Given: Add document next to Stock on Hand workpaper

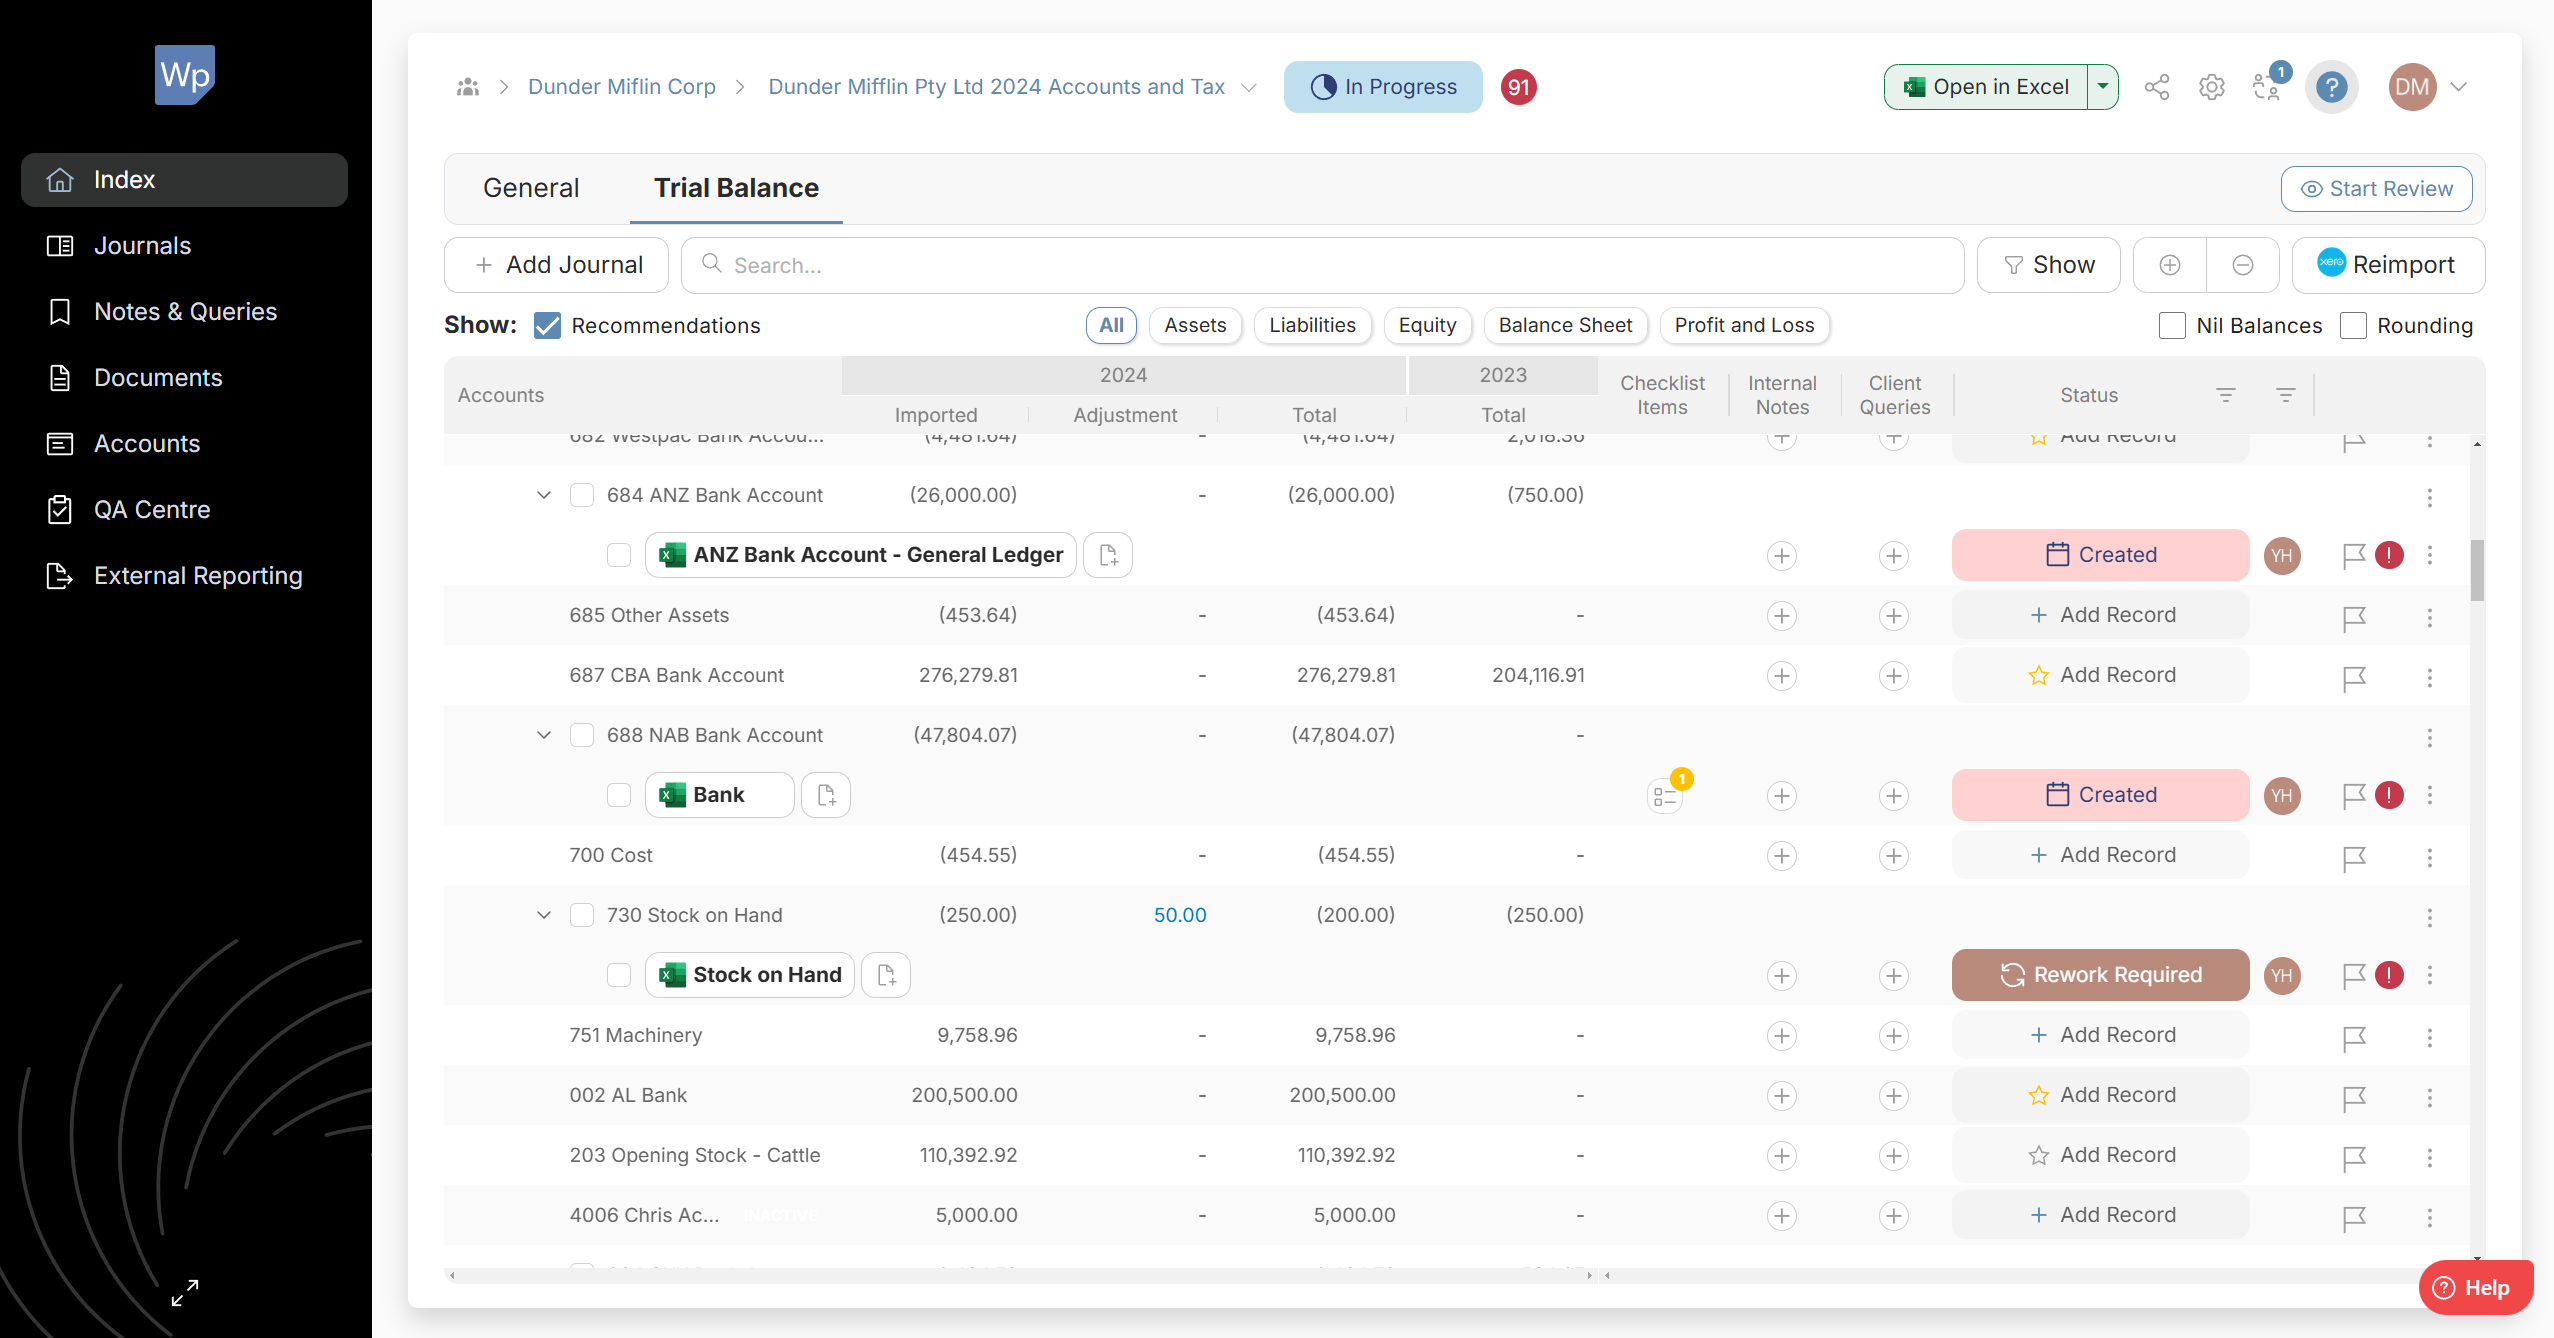Looking at the screenshot, I should (x=887, y=975).
